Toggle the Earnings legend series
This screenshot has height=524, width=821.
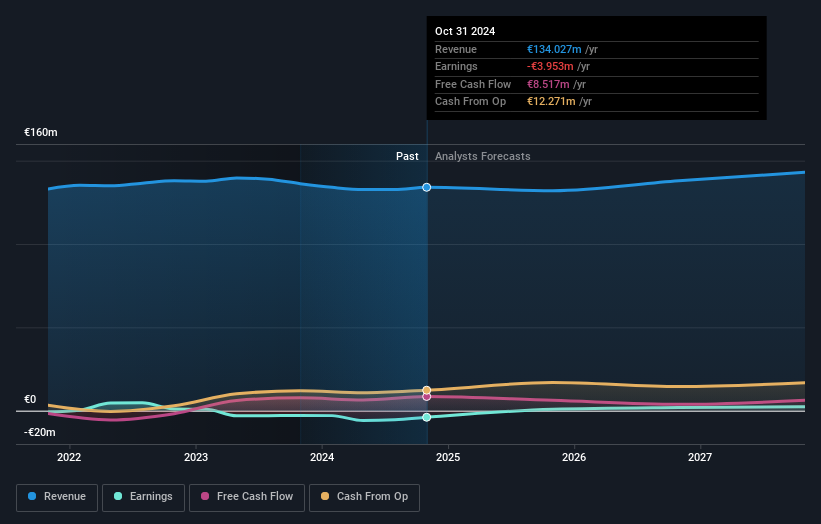tap(143, 497)
